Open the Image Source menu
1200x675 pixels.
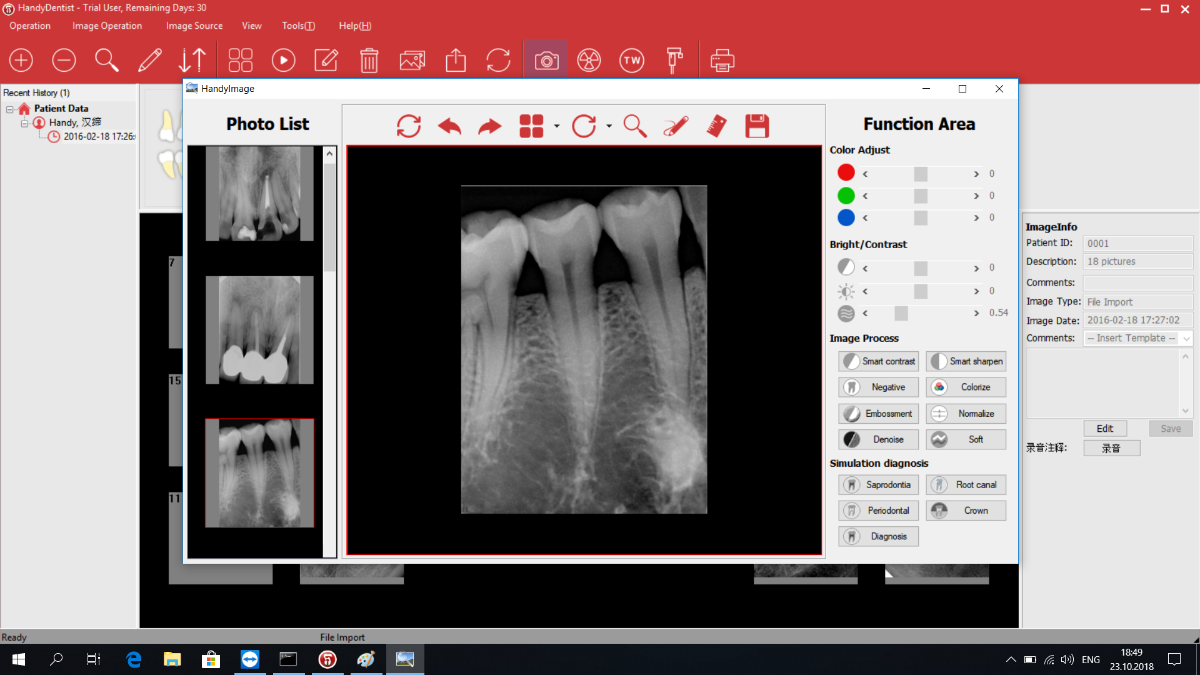click(194, 26)
